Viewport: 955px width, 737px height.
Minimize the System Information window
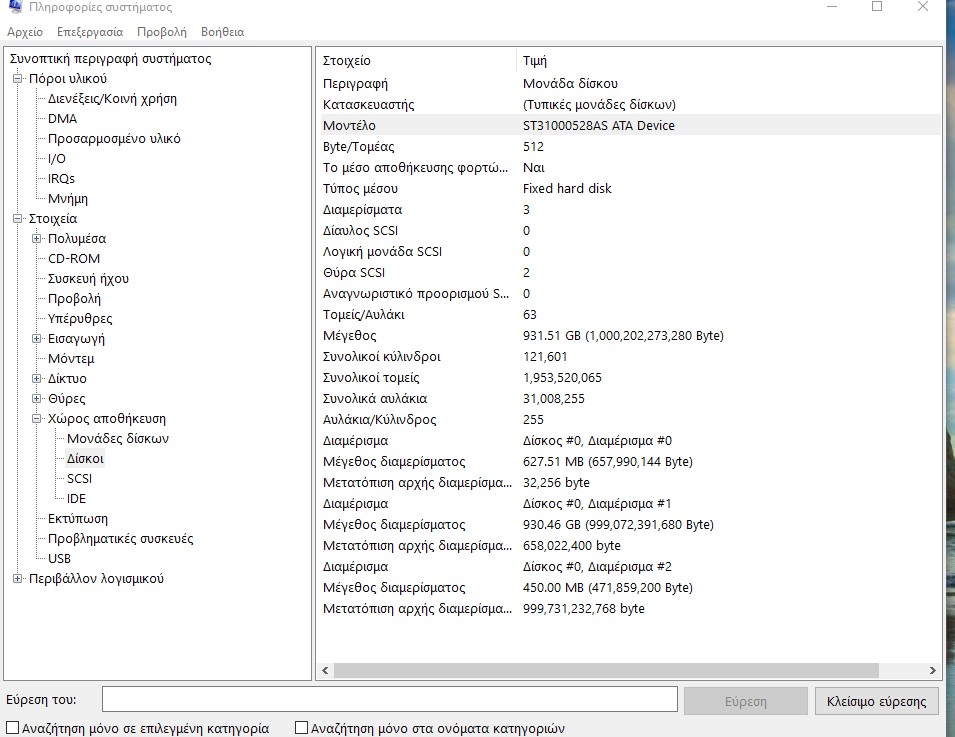(x=833, y=7)
